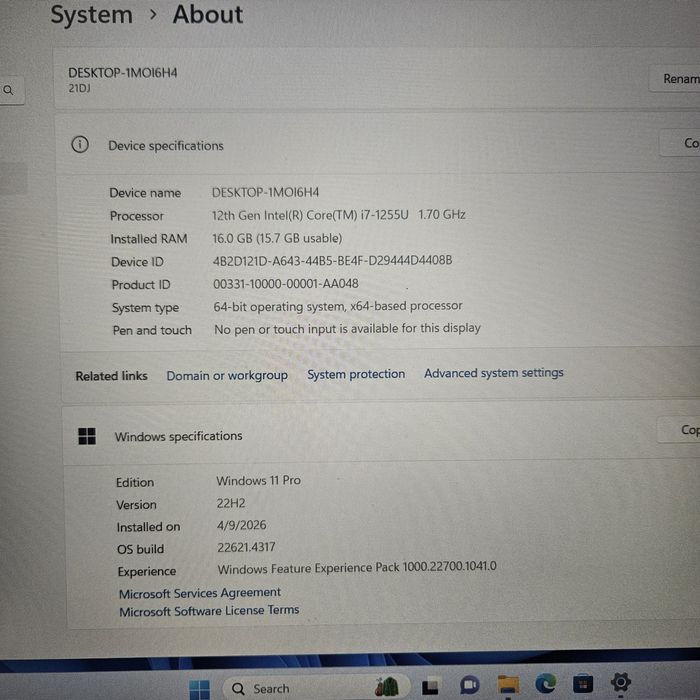
Task: Go back to System in breadcrumb
Action: (92, 16)
